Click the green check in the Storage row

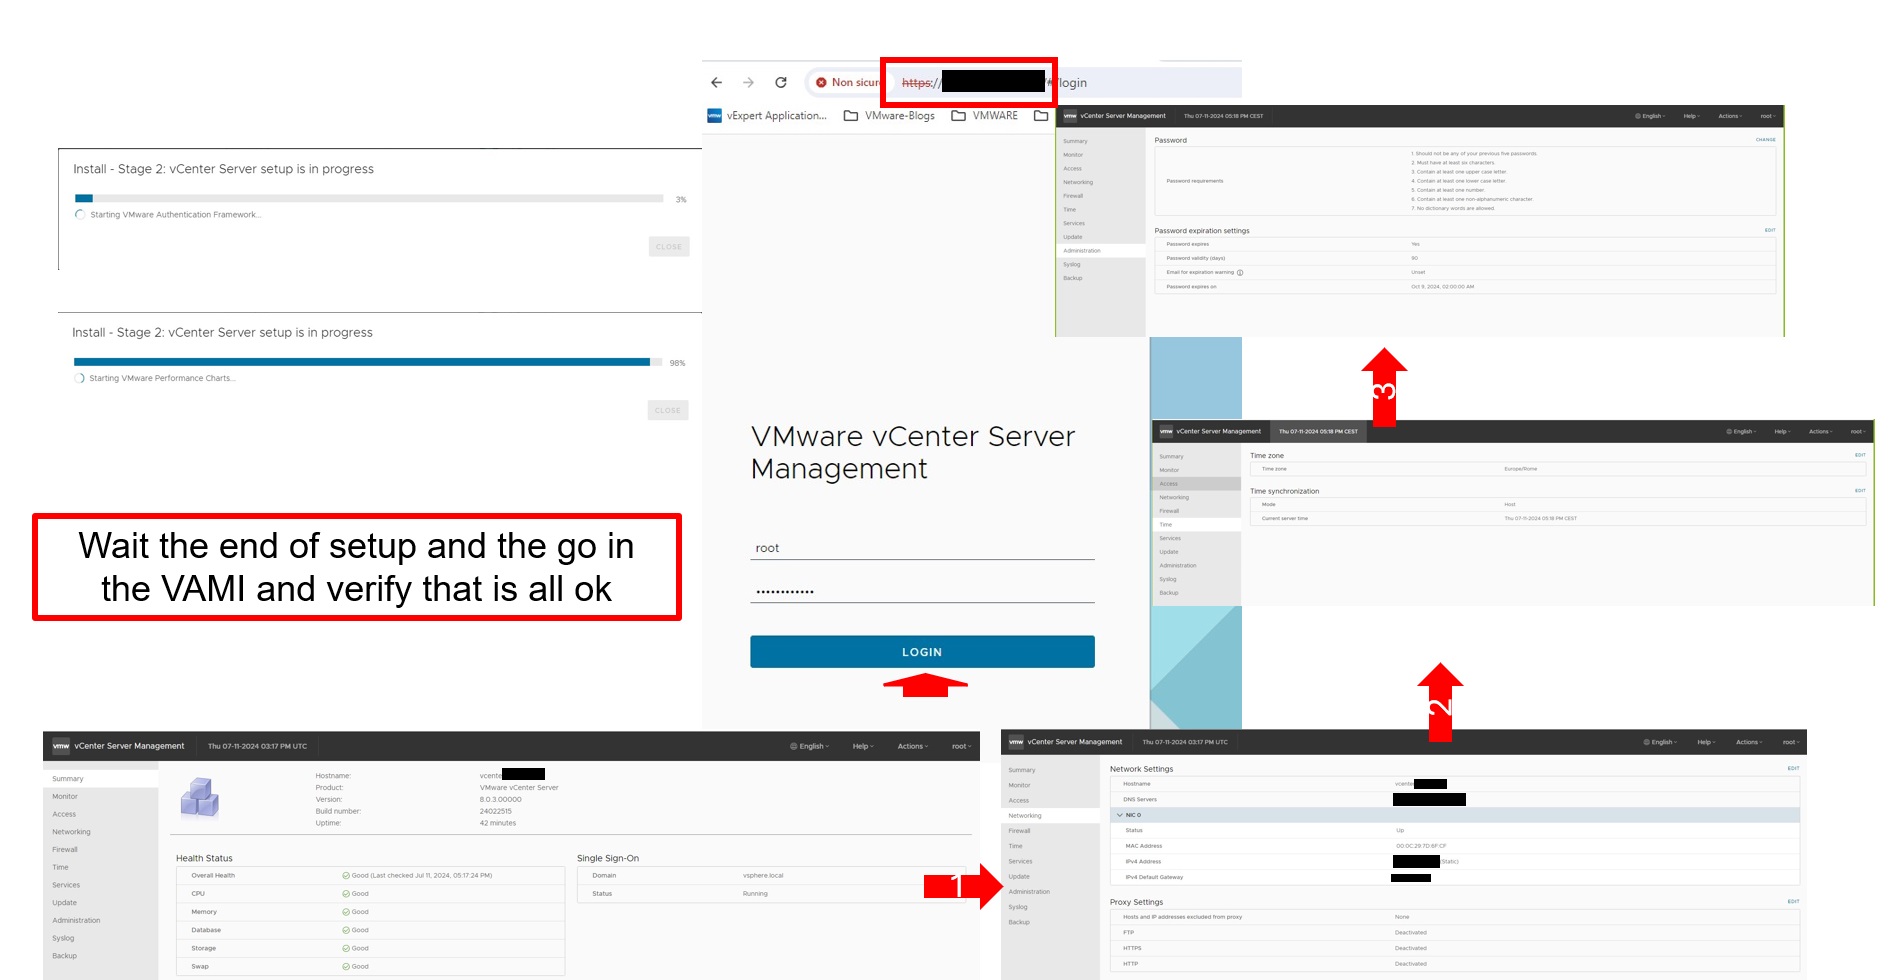coord(346,948)
